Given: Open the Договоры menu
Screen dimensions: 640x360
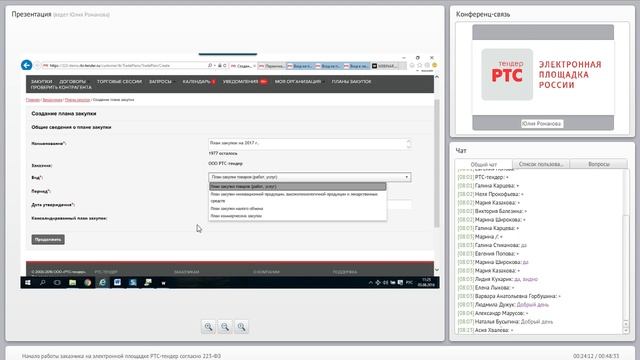Looking at the screenshot, I should 73,82.
